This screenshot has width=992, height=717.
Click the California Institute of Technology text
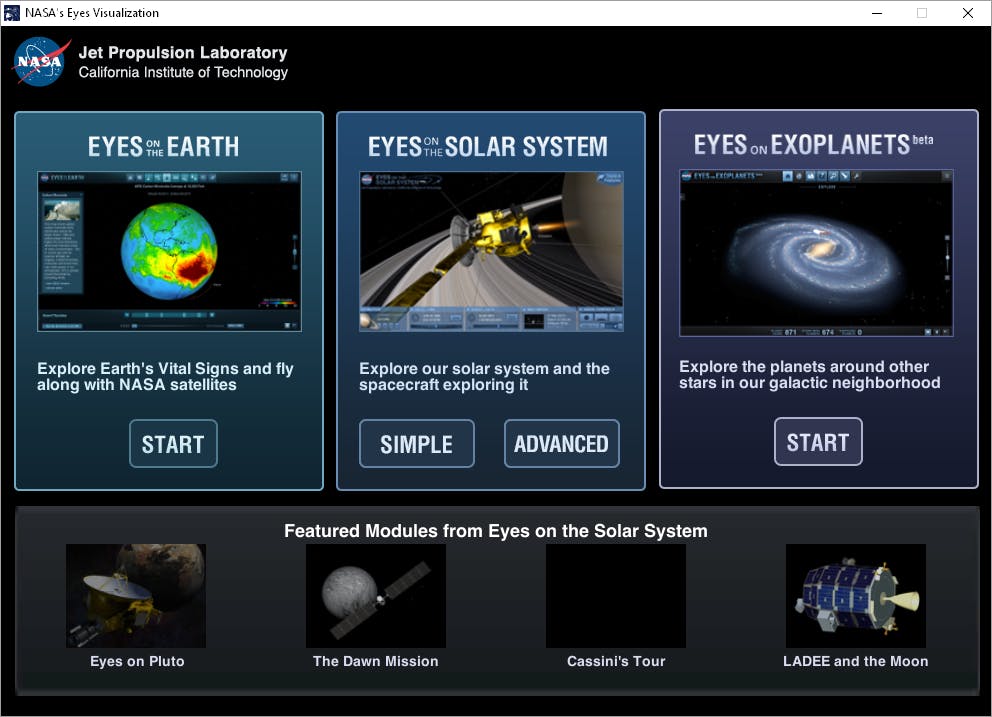coord(183,72)
